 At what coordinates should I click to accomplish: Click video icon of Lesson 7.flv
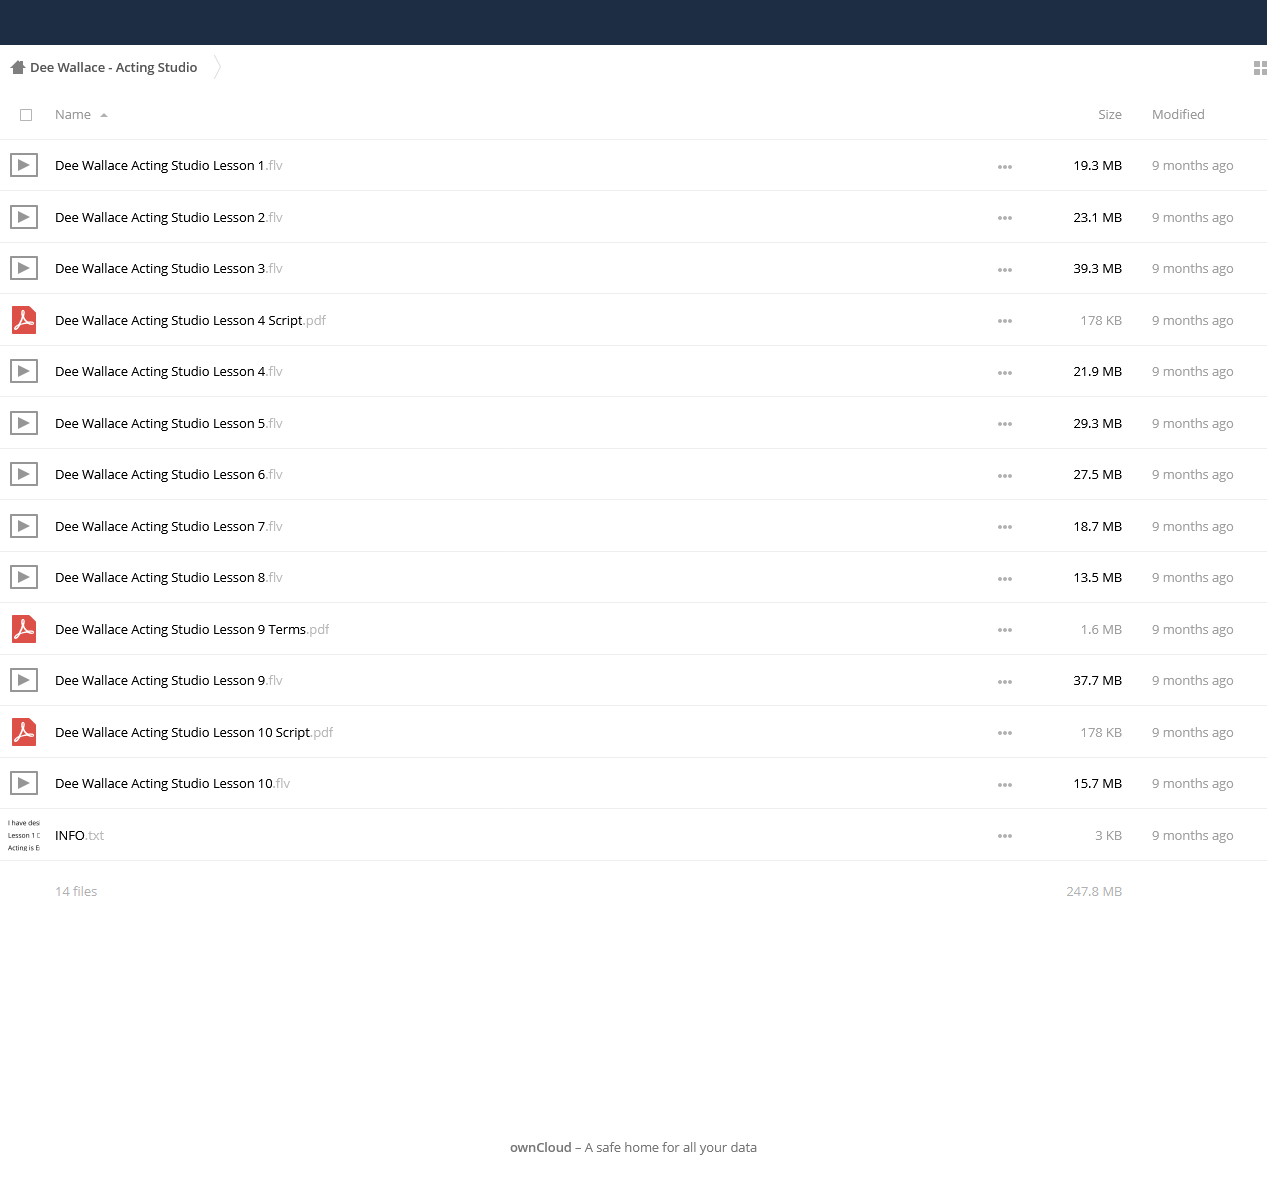pyautogui.click(x=24, y=526)
